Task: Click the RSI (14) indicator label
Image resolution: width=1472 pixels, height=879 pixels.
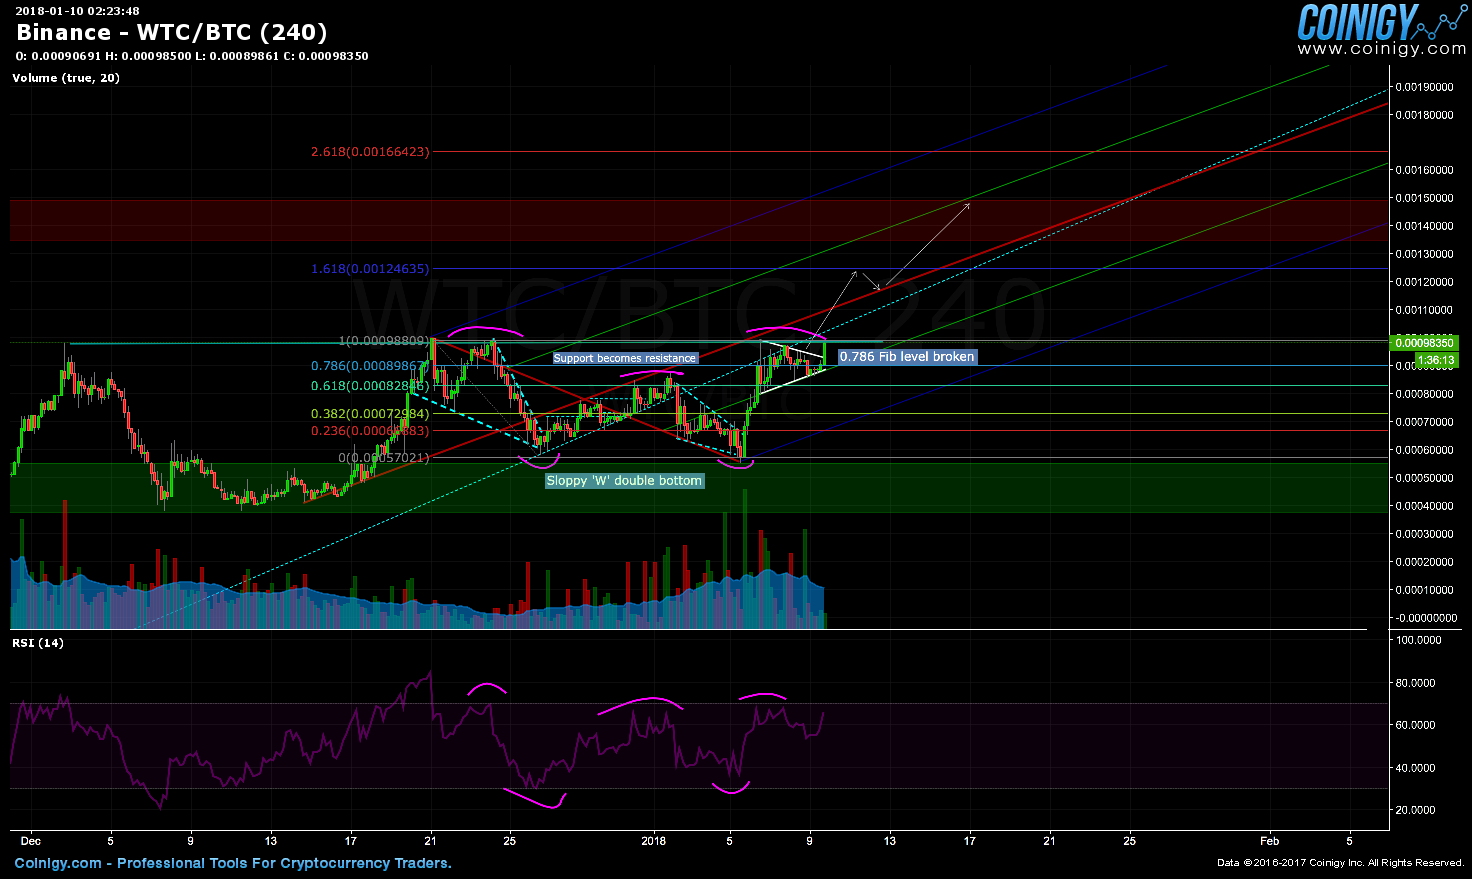Action: 38,643
